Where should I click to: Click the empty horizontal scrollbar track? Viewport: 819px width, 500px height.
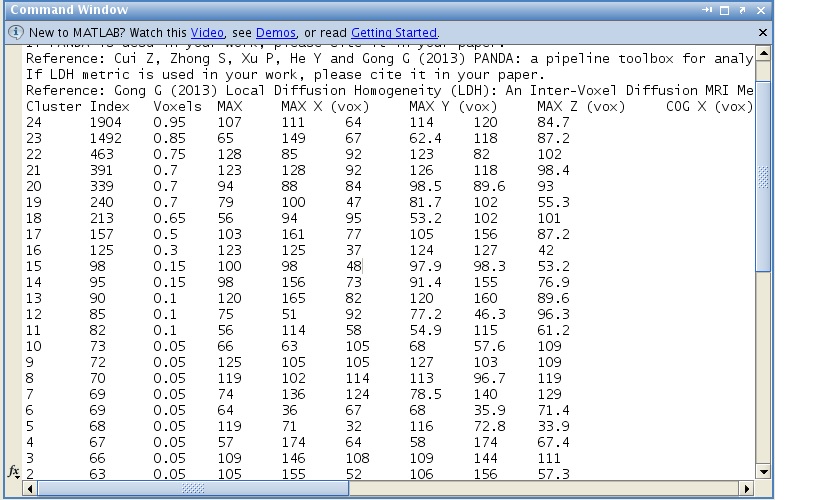550,488
